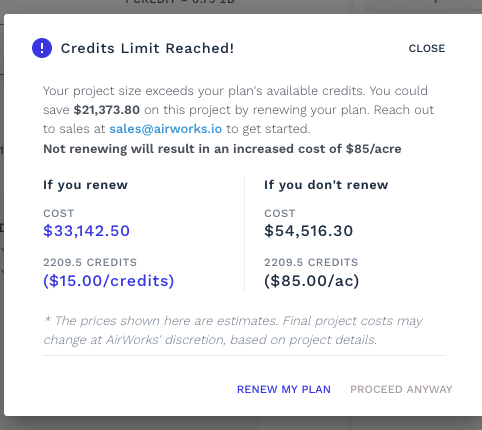The image size is (482, 430).
Task: Select Proceed Anyway
Action: [401, 389]
